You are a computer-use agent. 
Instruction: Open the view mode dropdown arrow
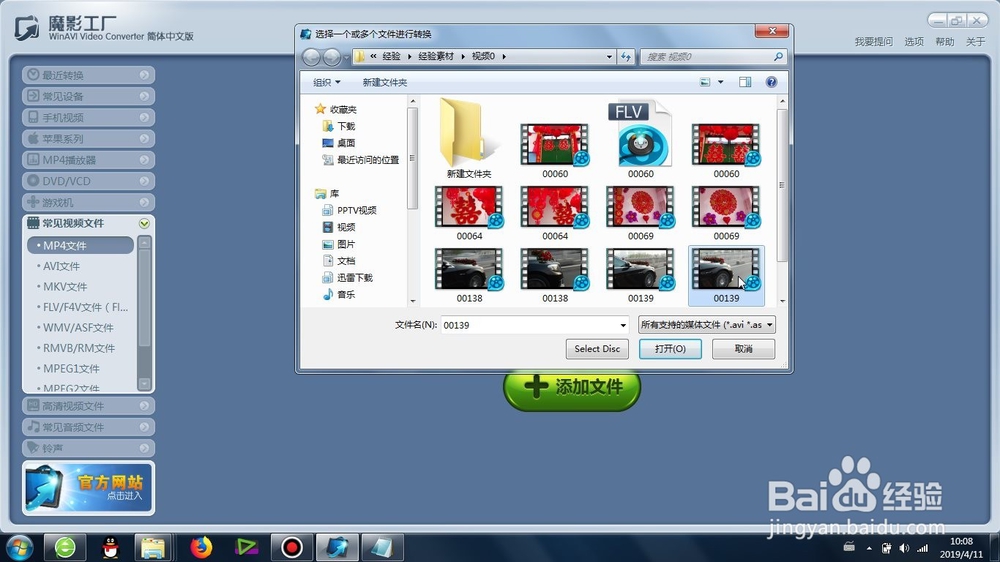[721, 82]
